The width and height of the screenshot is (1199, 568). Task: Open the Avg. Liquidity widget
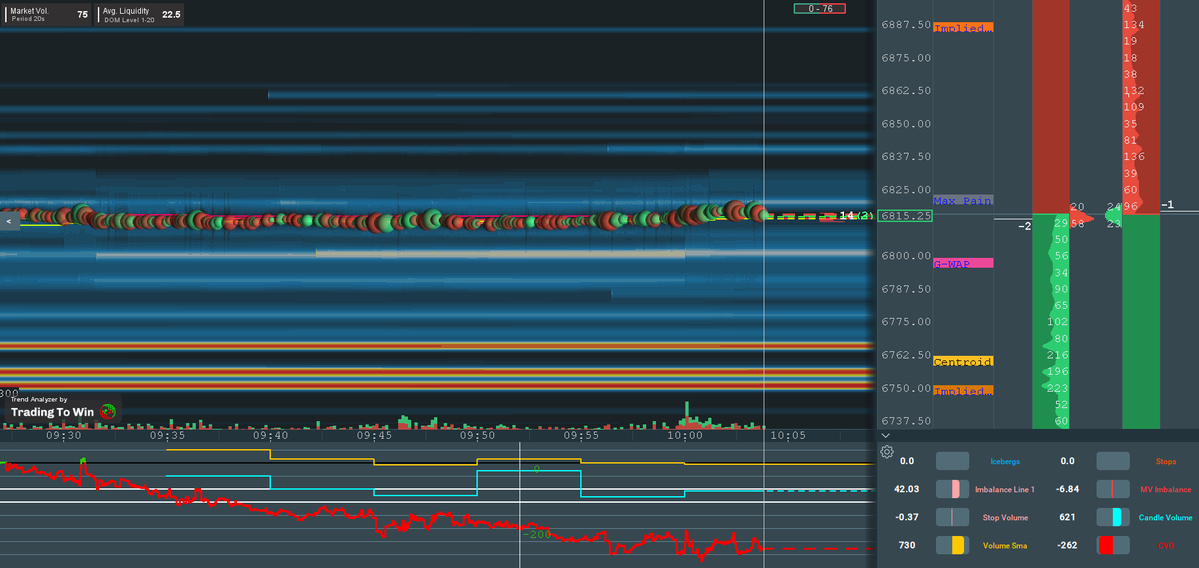click(x=138, y=15)
